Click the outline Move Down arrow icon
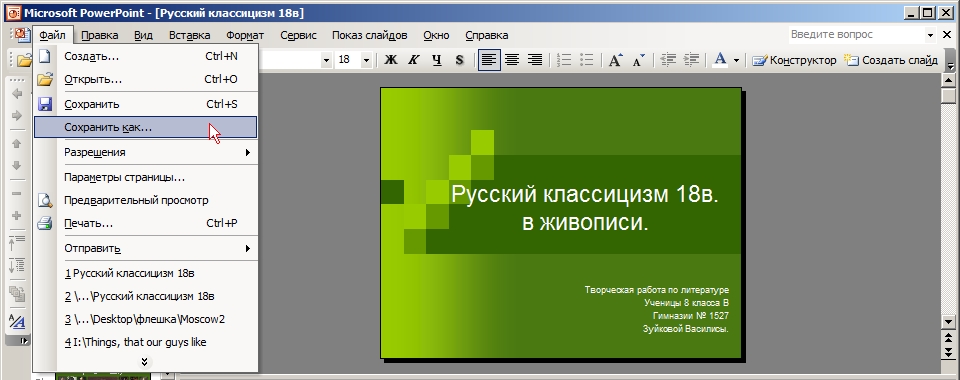Viewport: 960px width, 380px height. coord(17,166)
